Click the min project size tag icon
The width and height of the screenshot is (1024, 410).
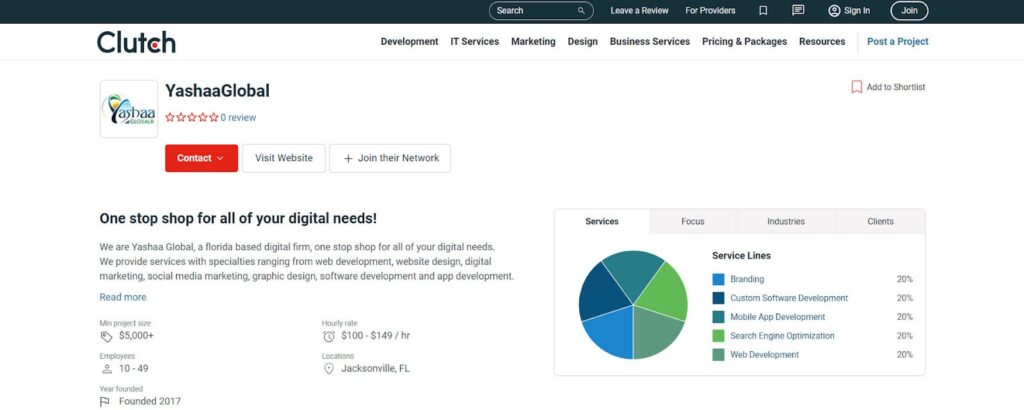point(106,336)
